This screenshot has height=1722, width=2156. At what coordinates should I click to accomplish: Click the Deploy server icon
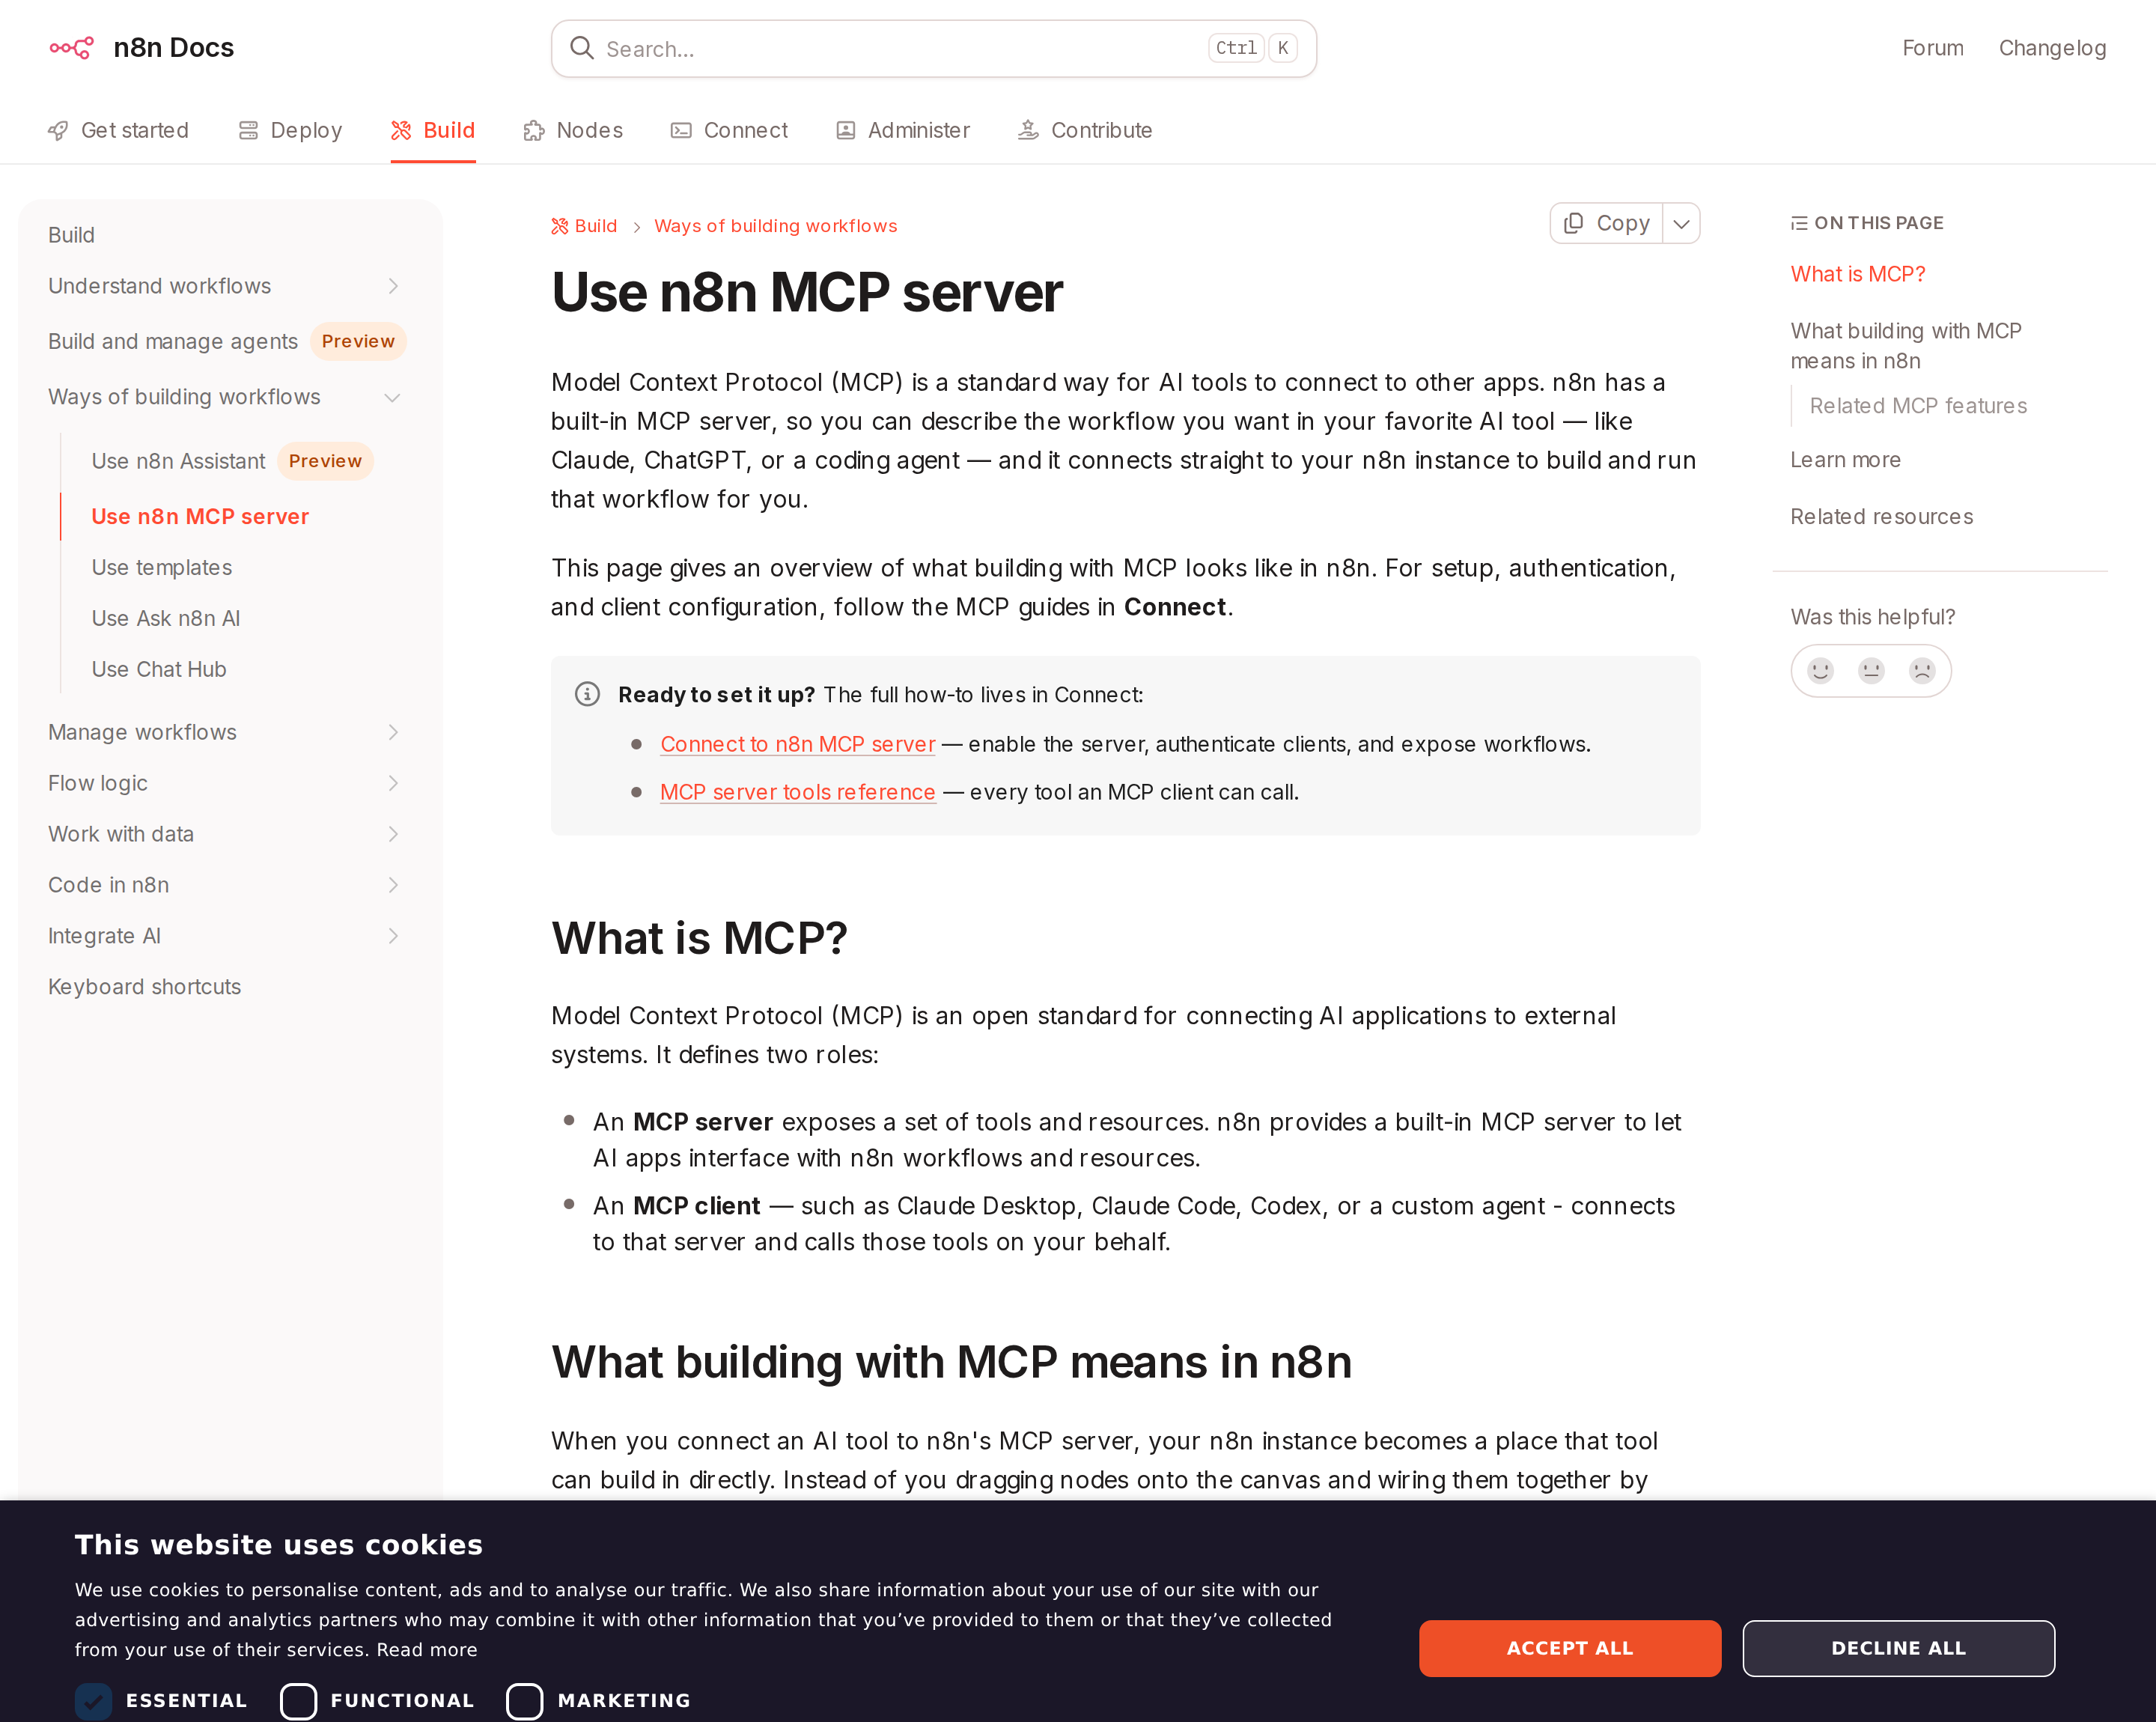[248, 131]
